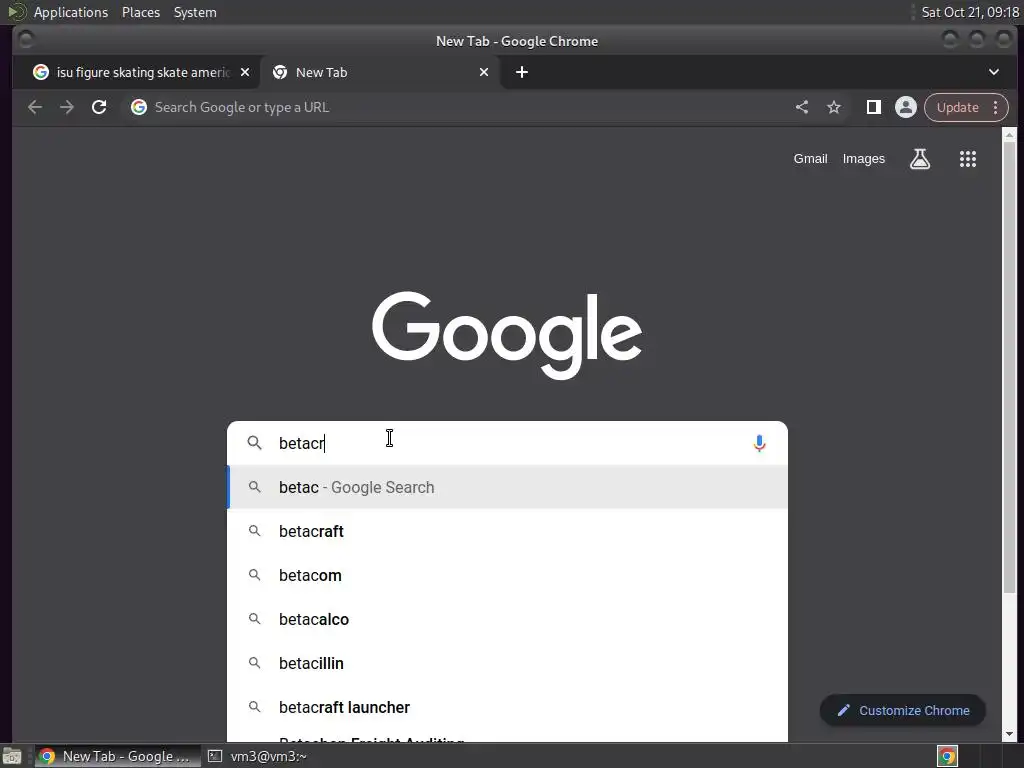The width and height of the screenshot is (1024, 768).
Task: Open the side panel icon
Action: pos(873,107)
